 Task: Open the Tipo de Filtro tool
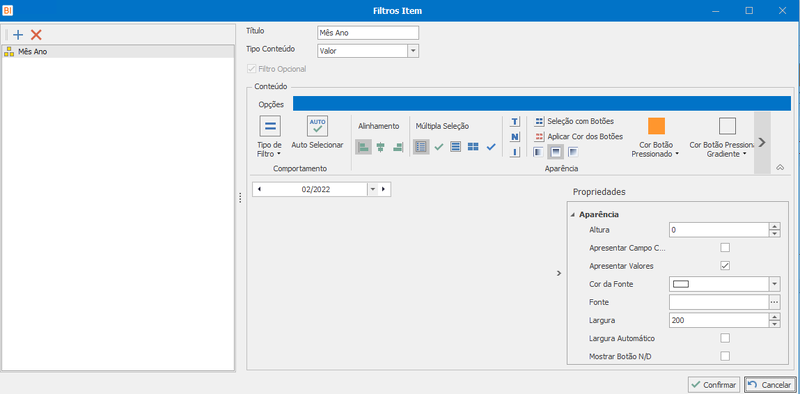pyautogui.click(x=269, y=136)
